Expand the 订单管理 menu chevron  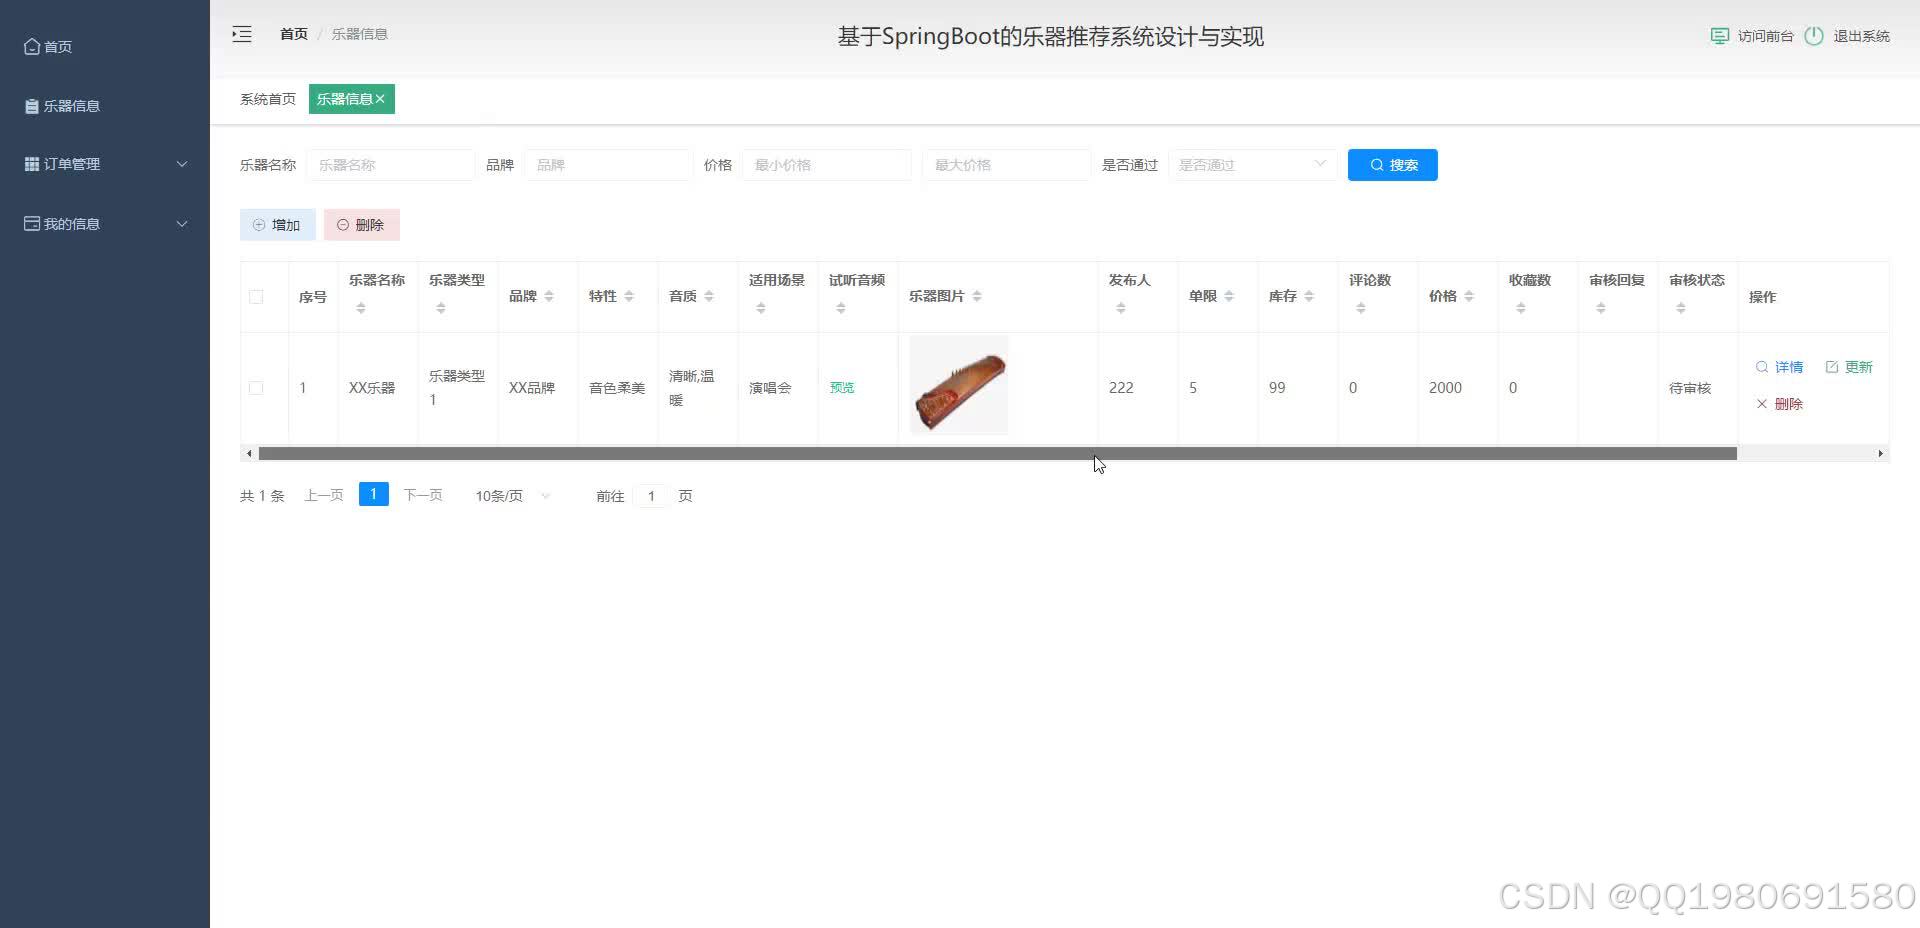pyautogui.click(x=182, y=163)
